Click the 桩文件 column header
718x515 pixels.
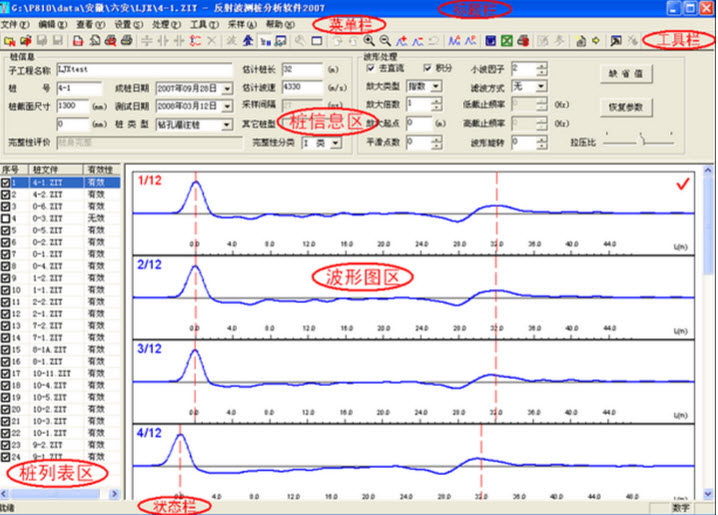(56, 170)
